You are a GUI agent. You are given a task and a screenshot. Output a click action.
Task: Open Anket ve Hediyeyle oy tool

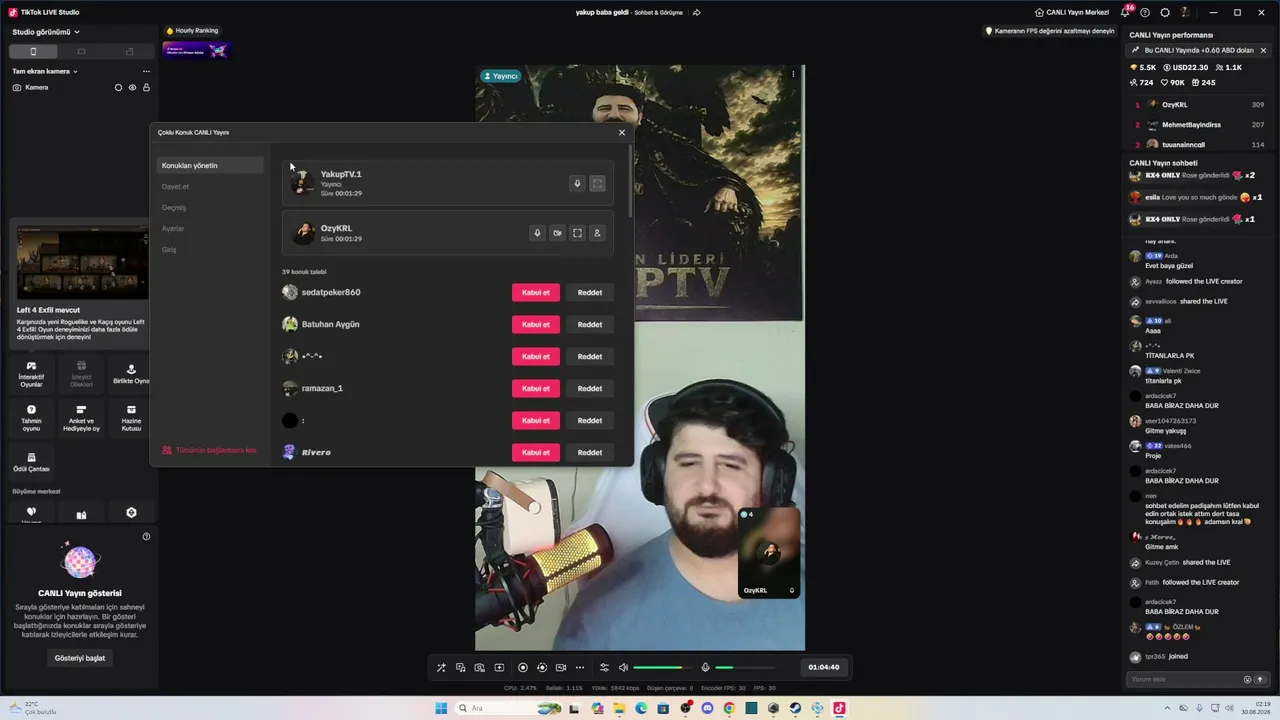click(x=81, y=418)
